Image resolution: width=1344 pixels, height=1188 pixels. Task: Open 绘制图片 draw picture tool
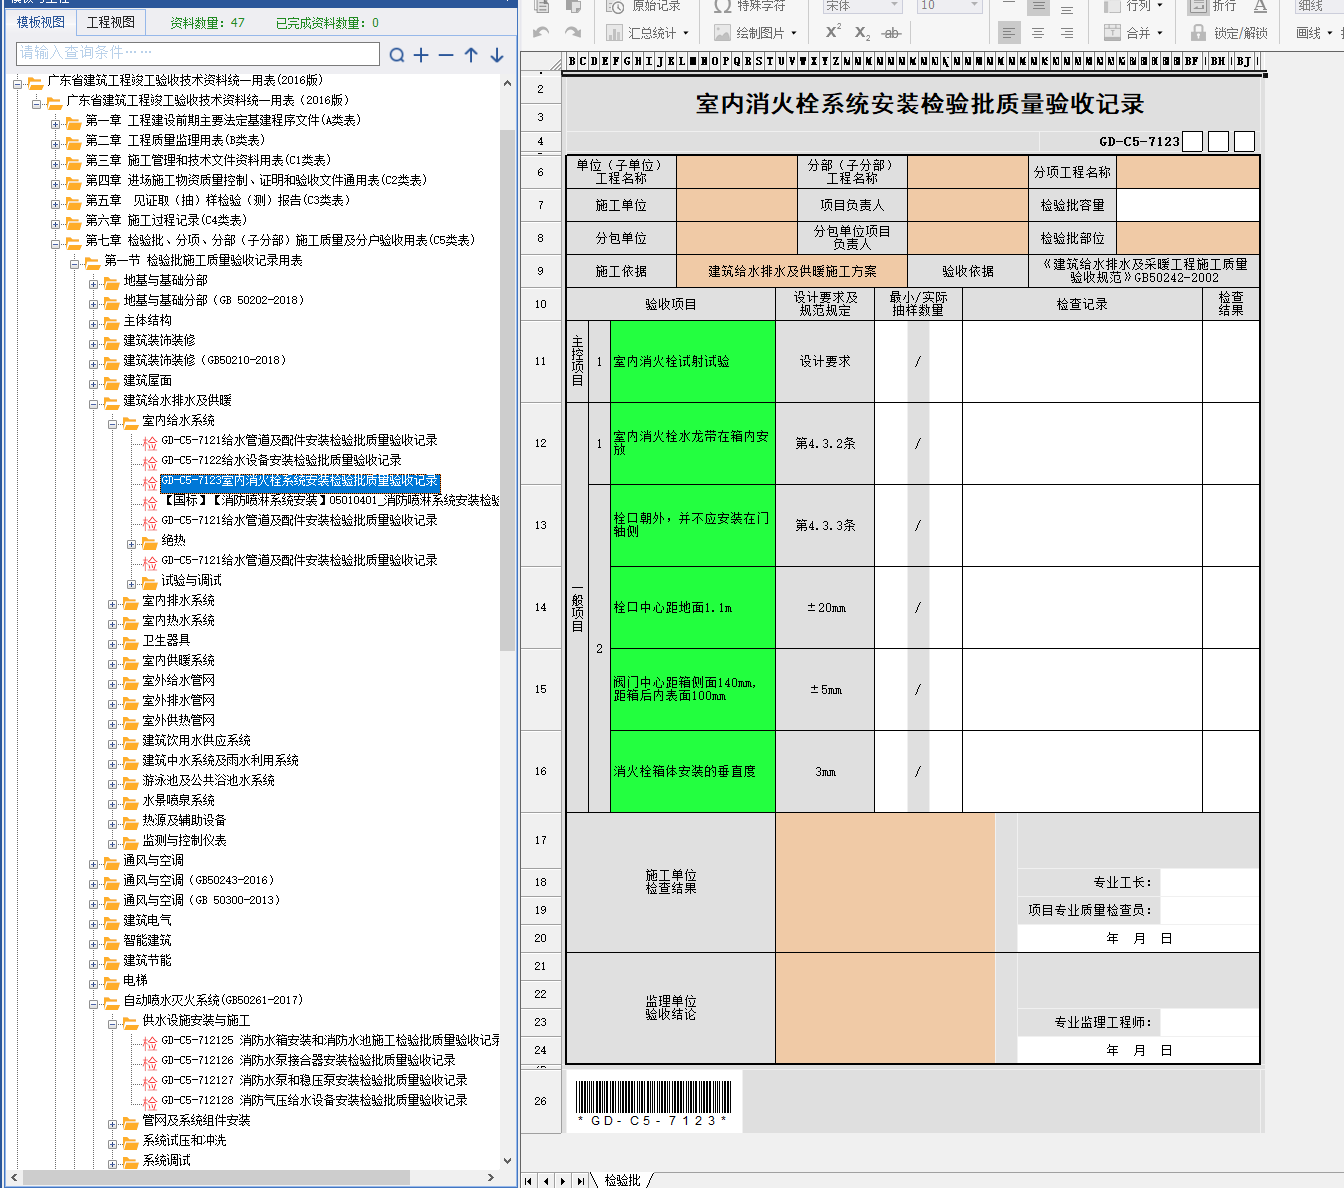point(755,33)
